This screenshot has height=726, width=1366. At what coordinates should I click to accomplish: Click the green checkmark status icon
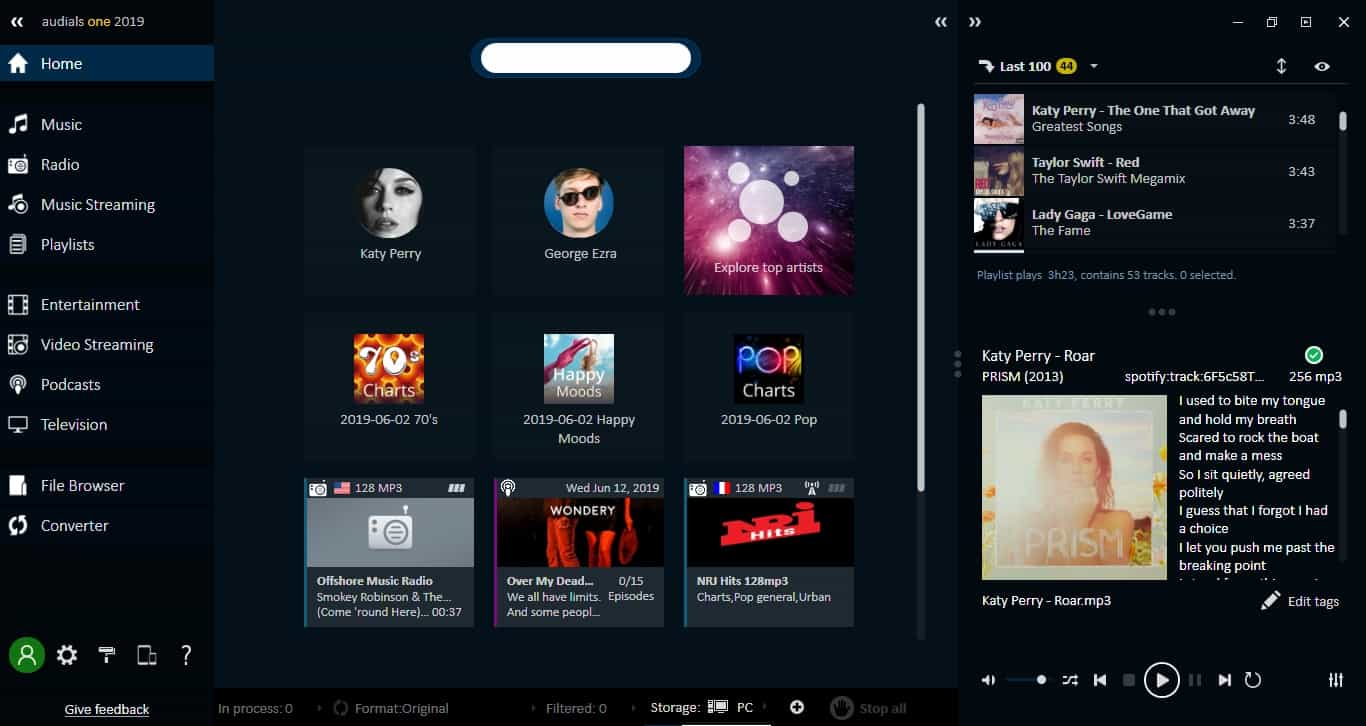click(x=1314, y=355)
